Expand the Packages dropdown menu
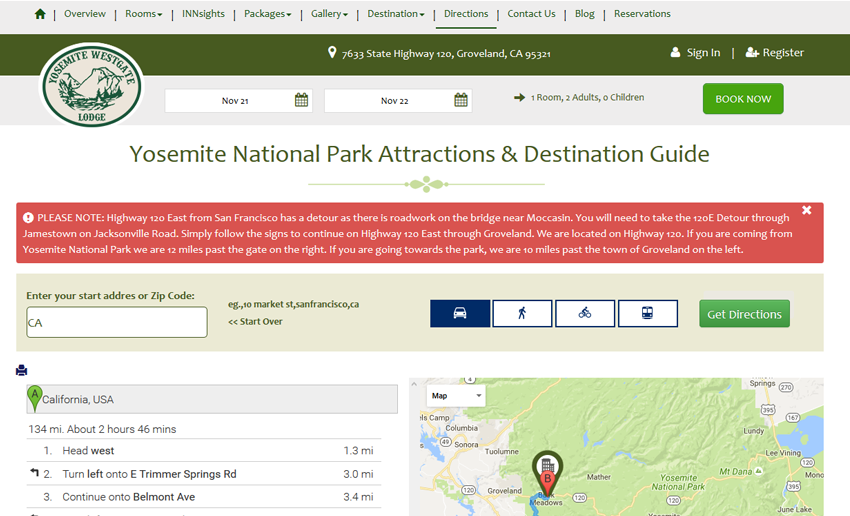This screenshot has height=516, width=850. 268,14
